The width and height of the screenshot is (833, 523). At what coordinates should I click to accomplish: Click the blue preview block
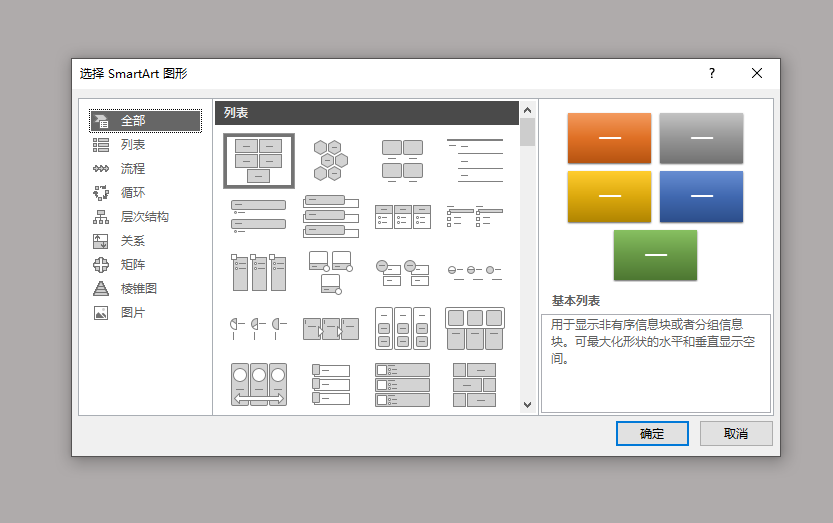click(x=701, y=197)
